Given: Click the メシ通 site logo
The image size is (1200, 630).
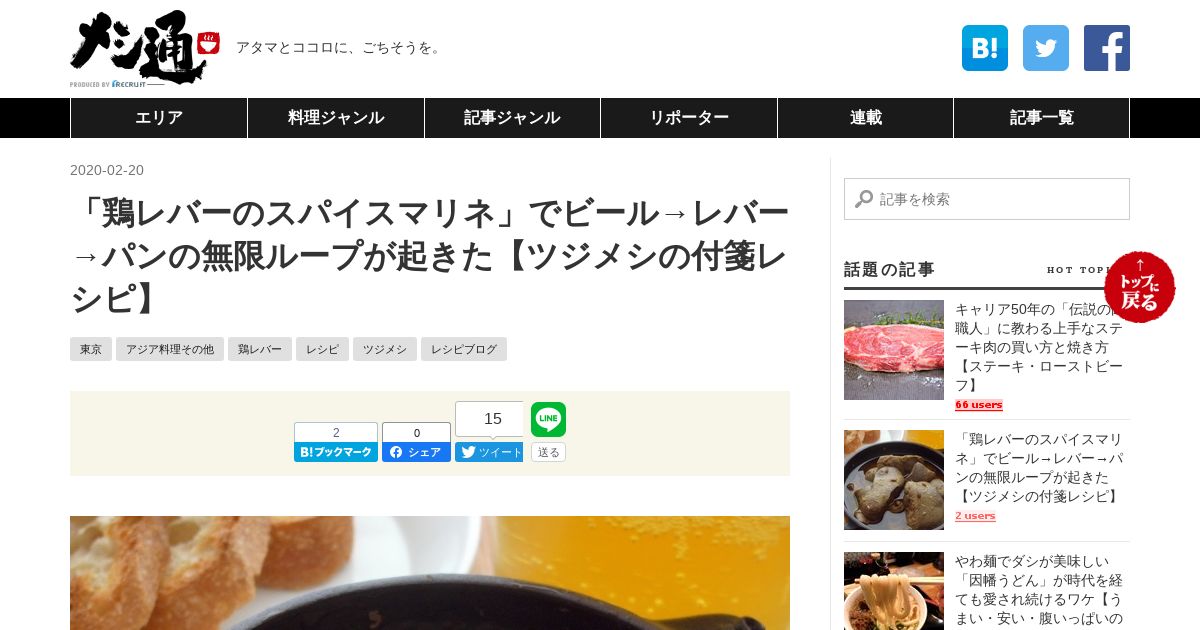Looking at the screenshot, I should [x=138, y=48].
